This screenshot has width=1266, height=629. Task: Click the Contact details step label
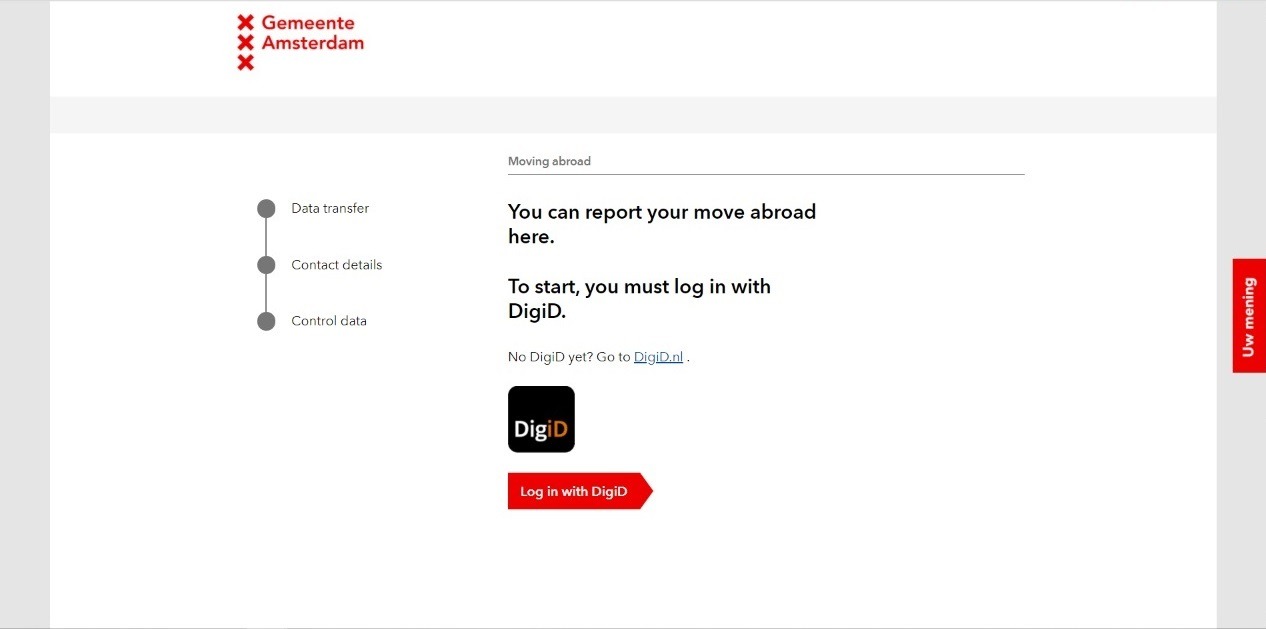click(x=336, y=265)
